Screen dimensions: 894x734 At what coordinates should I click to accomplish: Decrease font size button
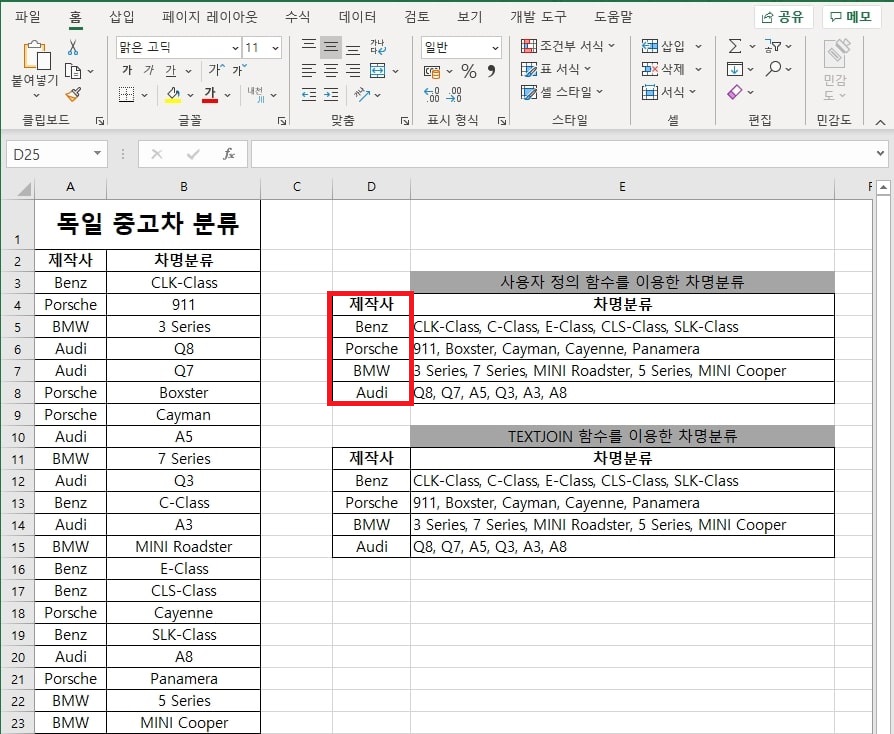pos(239,70)
